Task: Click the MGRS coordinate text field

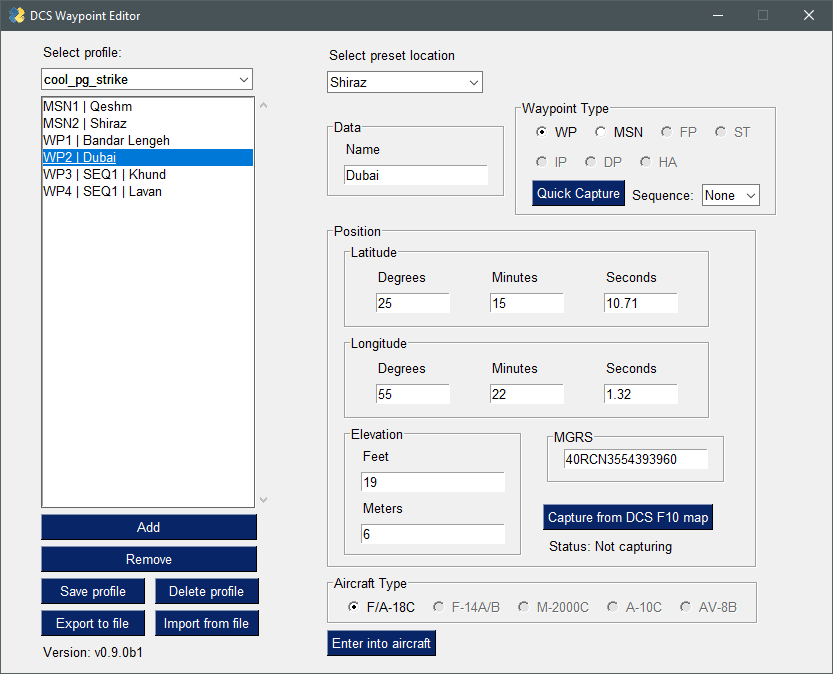Action: (x=627, y=459)
